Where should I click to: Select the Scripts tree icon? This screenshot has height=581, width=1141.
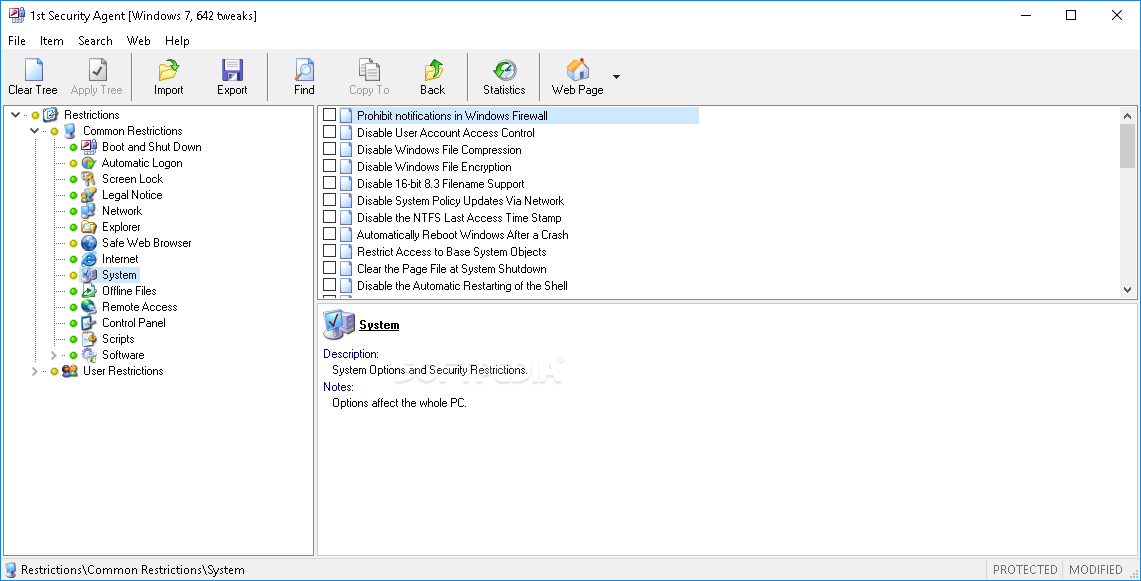point(89,339)
